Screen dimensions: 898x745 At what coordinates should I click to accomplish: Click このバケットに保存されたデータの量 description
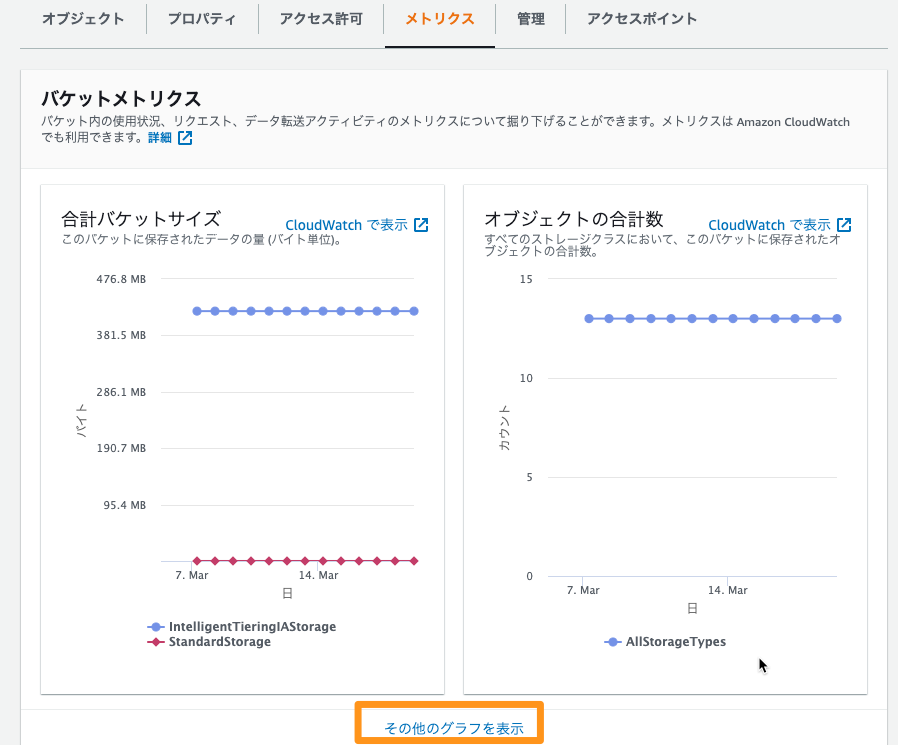pos(202,239)
